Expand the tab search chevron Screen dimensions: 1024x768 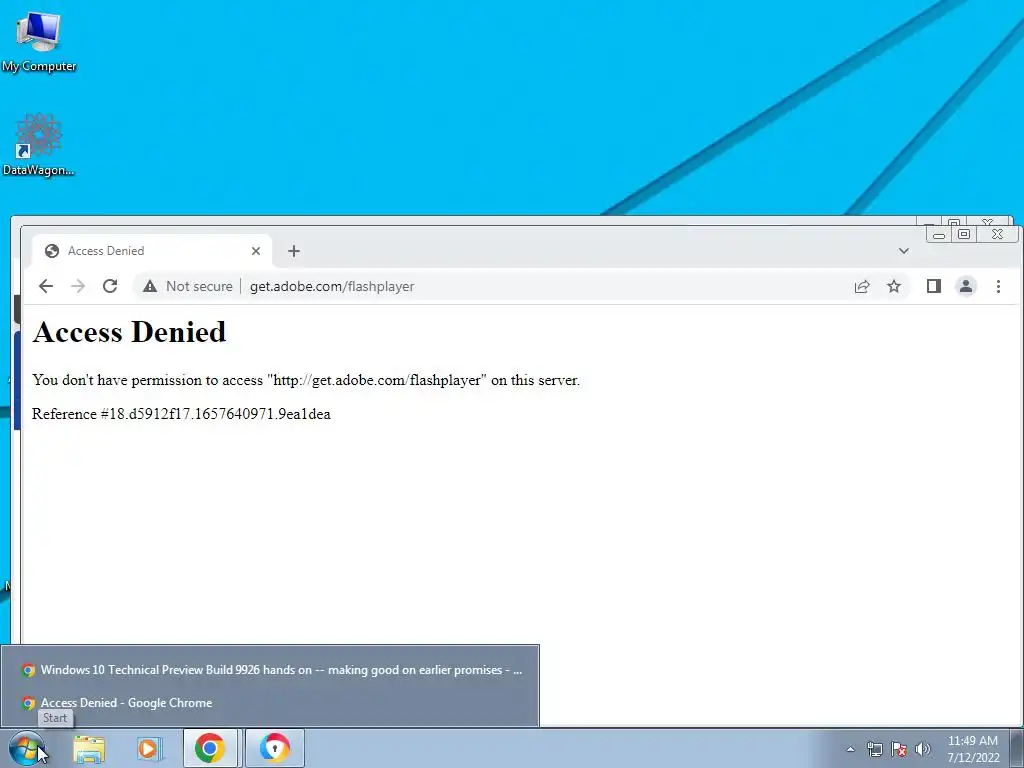(x=904, y=251)
